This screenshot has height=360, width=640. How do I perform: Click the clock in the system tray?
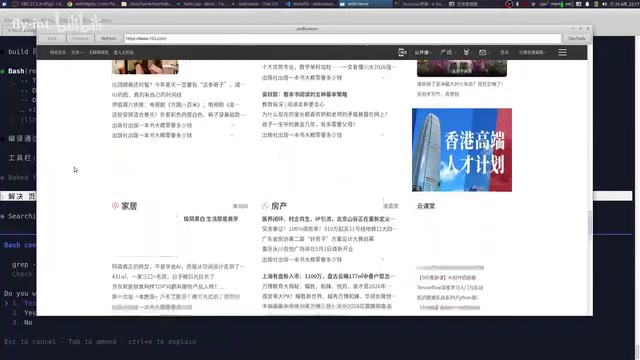pyautogui.click(x=624, y=4)
